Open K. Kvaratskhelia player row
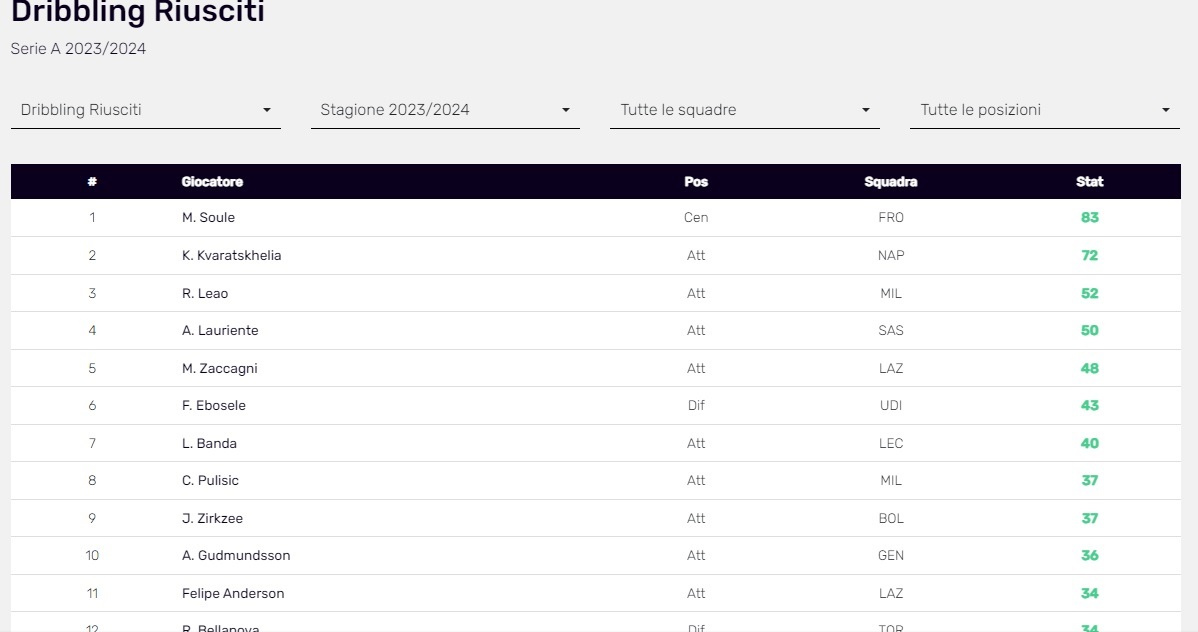The width and height of the screenshot is (1198, 632). tap(231, 256)
